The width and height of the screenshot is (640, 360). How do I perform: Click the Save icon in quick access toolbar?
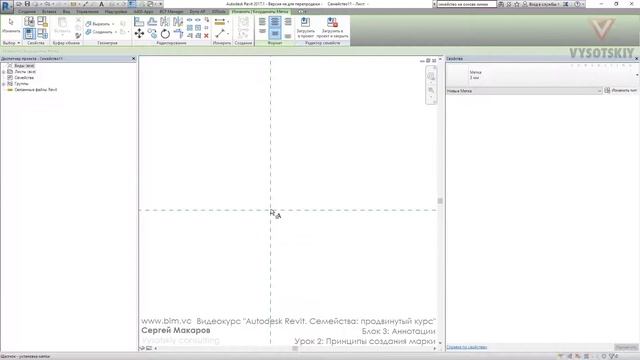click(x=27, y=4)
